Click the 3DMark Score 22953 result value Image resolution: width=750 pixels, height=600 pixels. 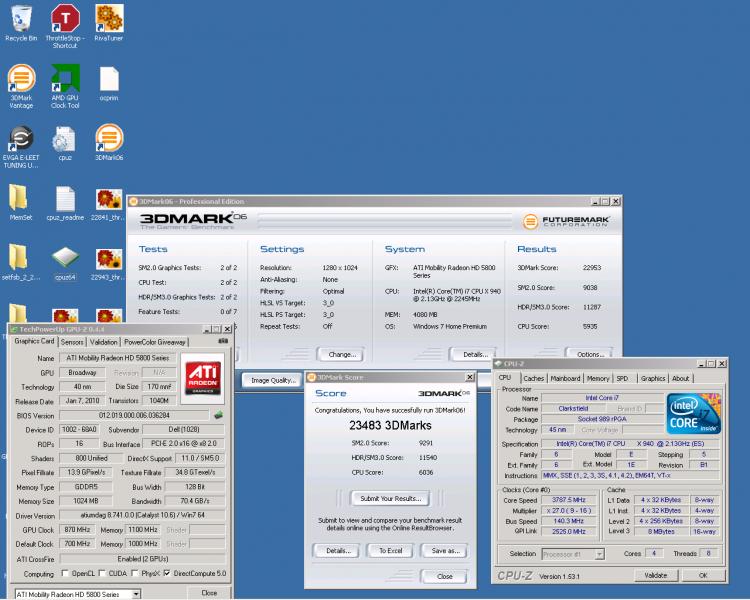[x=592, y=267]
